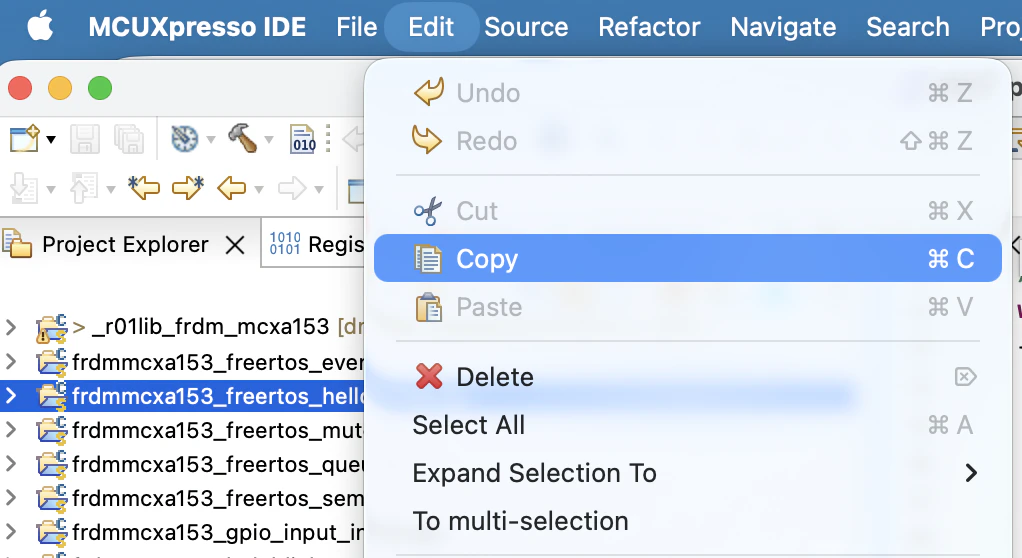Click the Next Annotation toolbar icon
This screenshot has width=1022, height=558.
click(x=25, y=189)
